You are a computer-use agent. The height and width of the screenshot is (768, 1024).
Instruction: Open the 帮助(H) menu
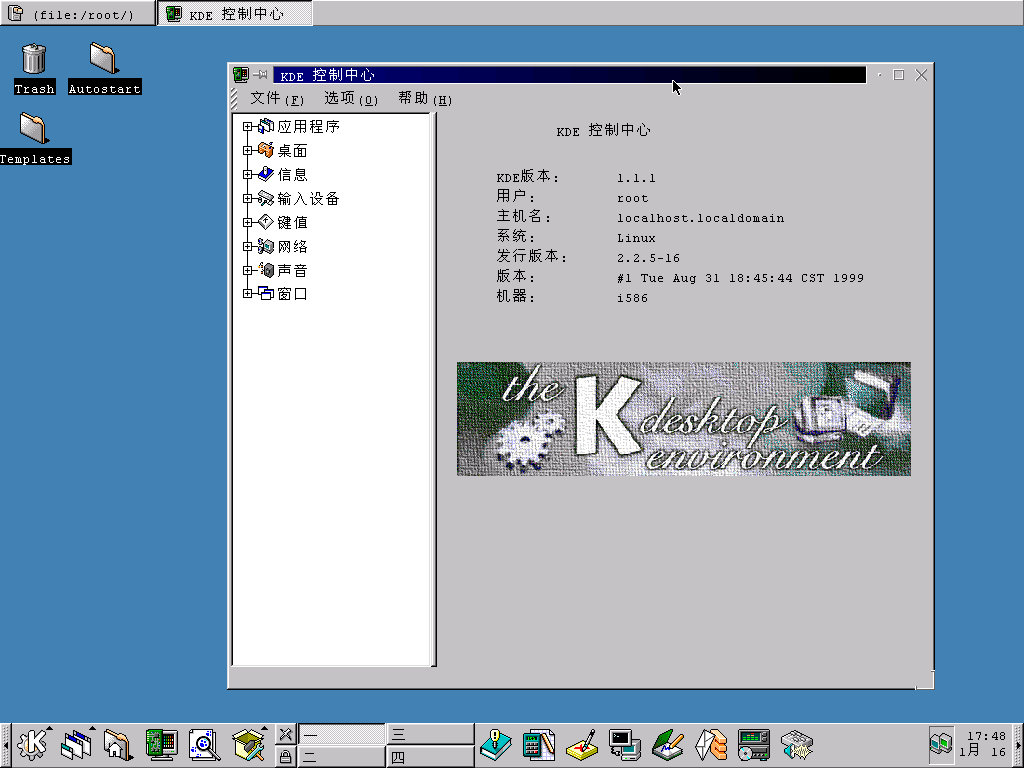click(425, 99)
